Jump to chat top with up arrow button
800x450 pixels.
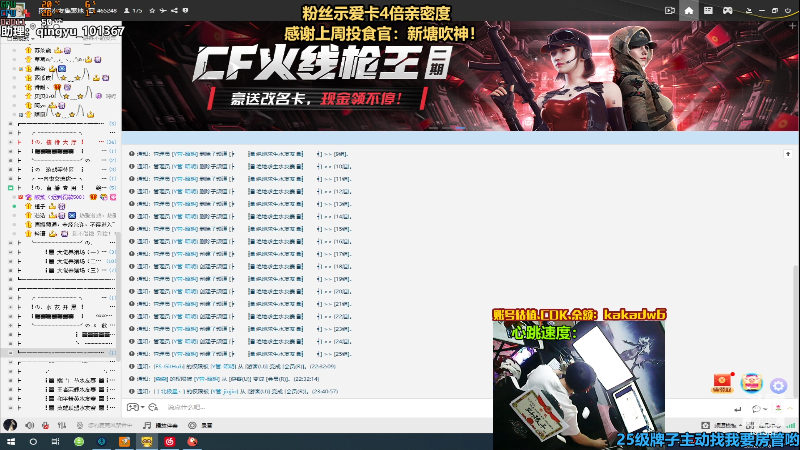pos(788,154)
